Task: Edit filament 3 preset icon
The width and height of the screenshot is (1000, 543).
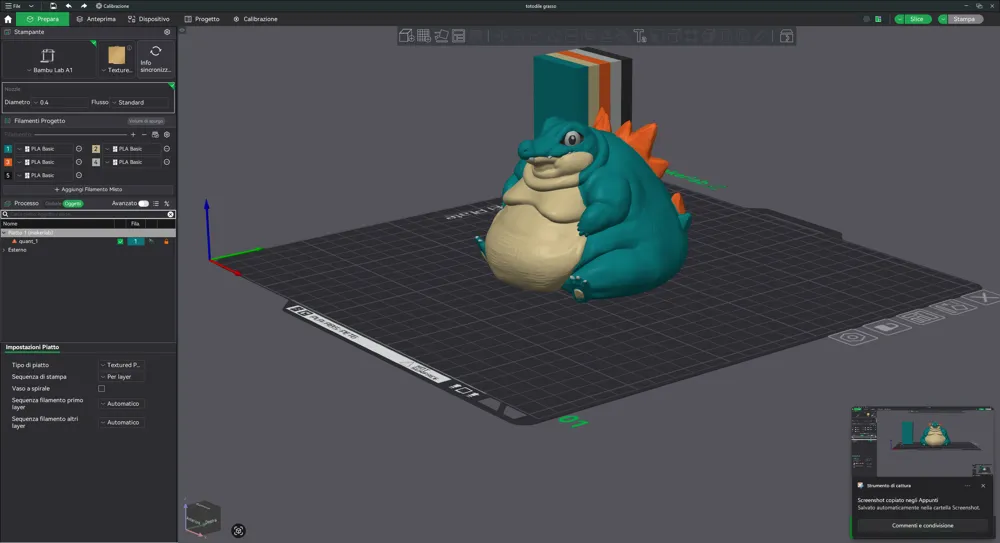Action: coord(79,162)
